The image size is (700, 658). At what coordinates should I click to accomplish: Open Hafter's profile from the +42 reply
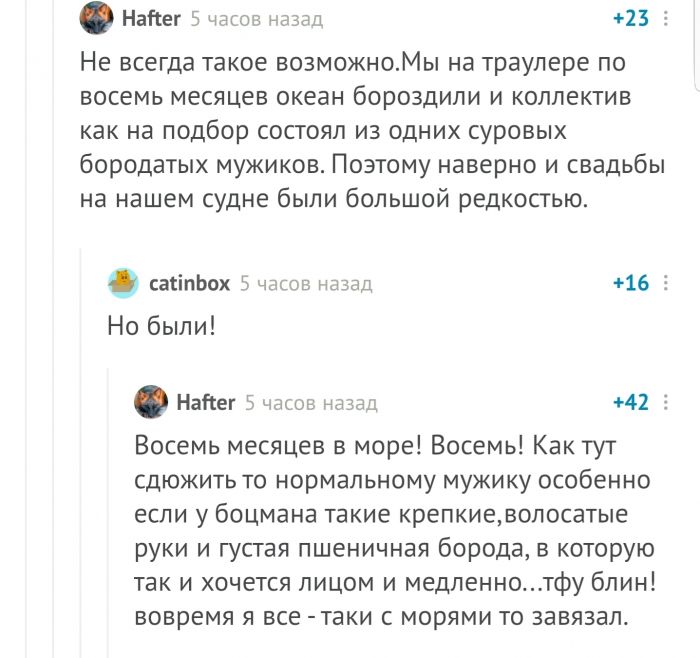click(x=206, y=402)
